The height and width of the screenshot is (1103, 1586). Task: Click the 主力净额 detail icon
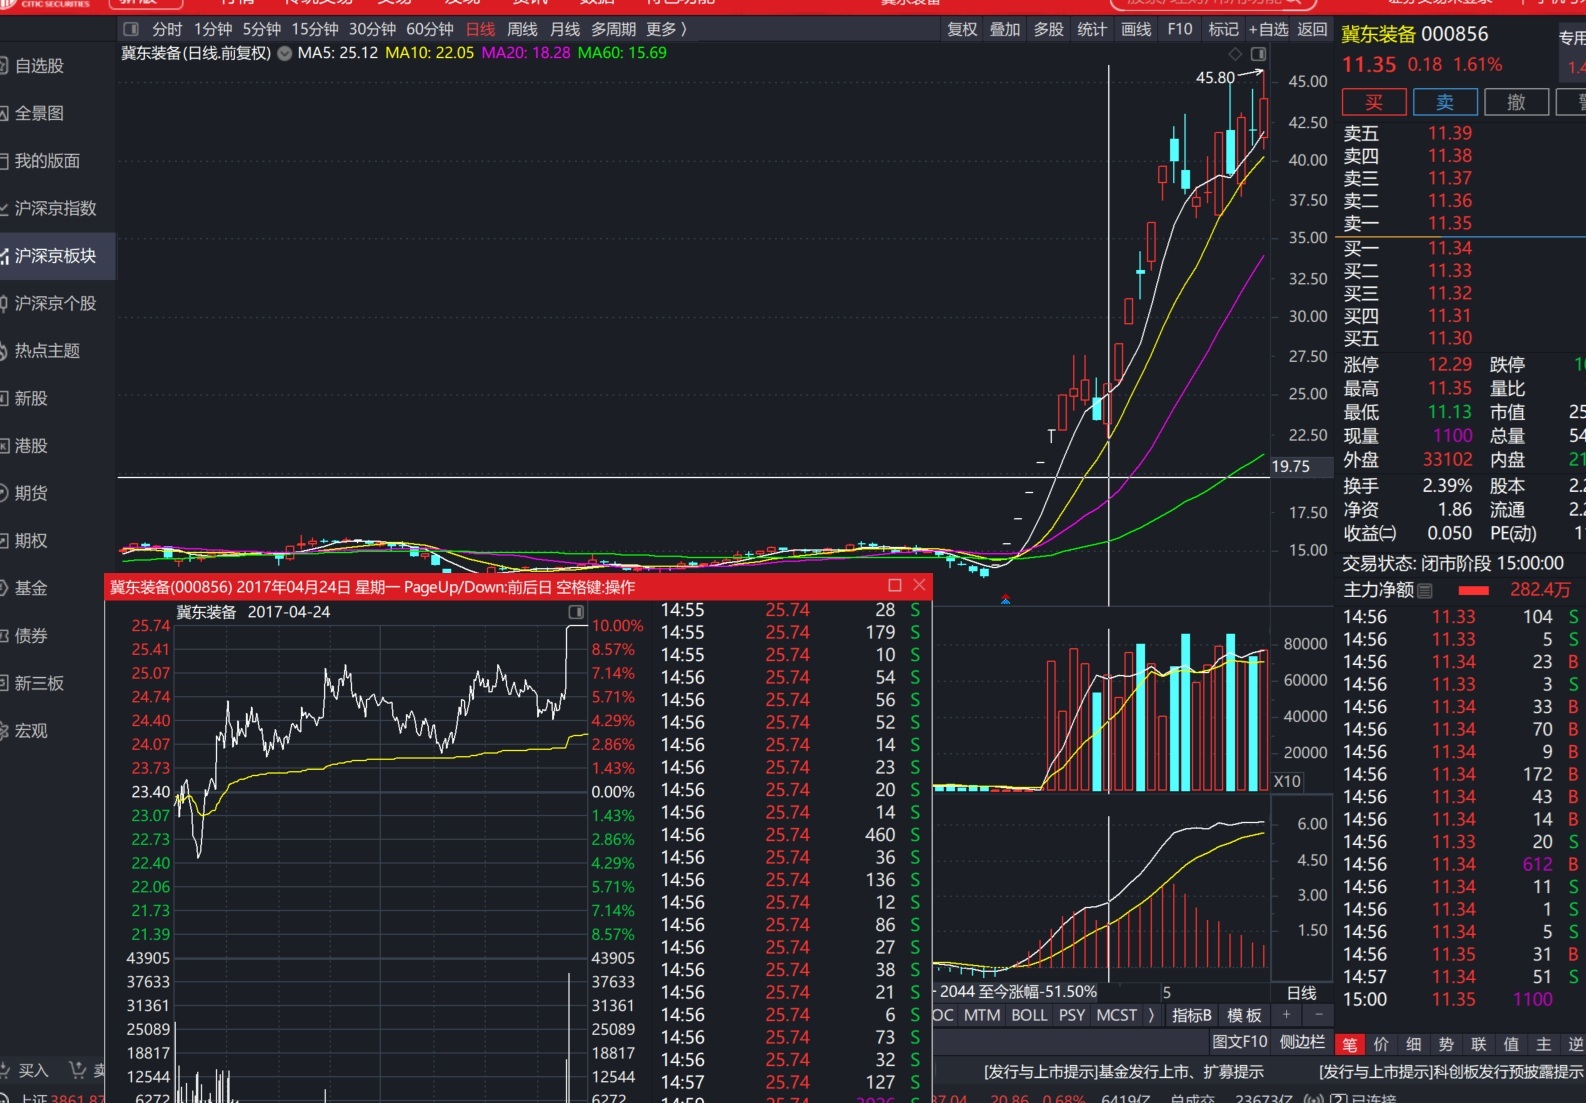tap(1425, 591)
